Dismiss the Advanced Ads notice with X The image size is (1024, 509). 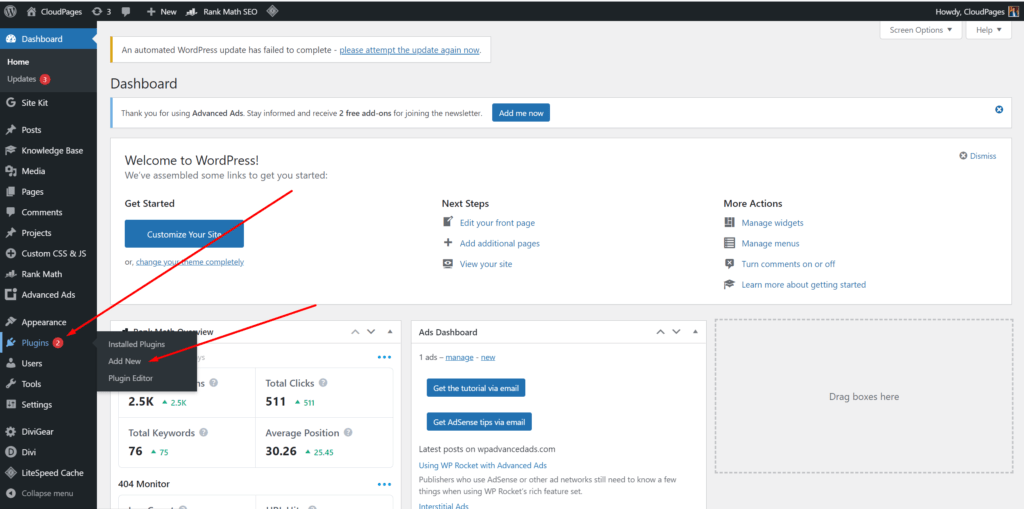point(999,110)
